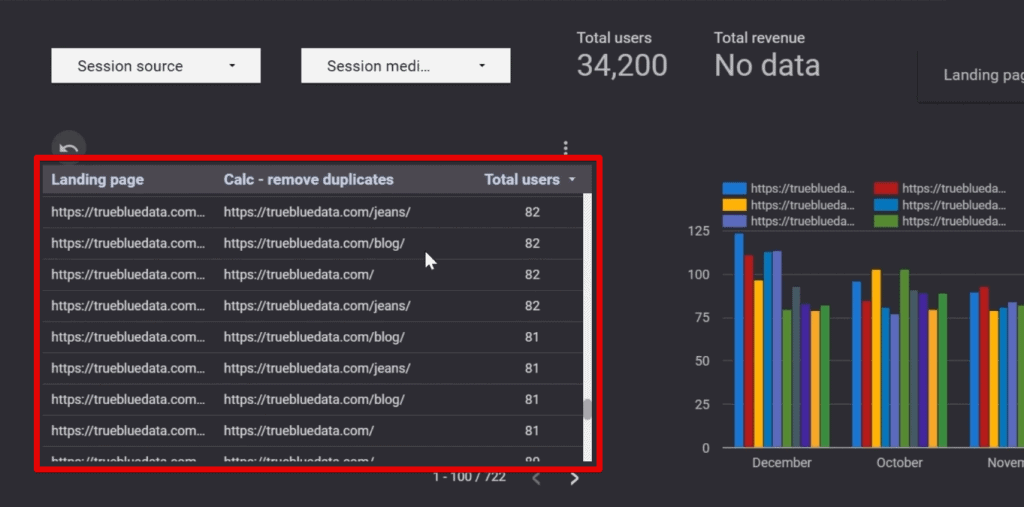Click the tall yellow bar in October

click(x=876, y=359)
